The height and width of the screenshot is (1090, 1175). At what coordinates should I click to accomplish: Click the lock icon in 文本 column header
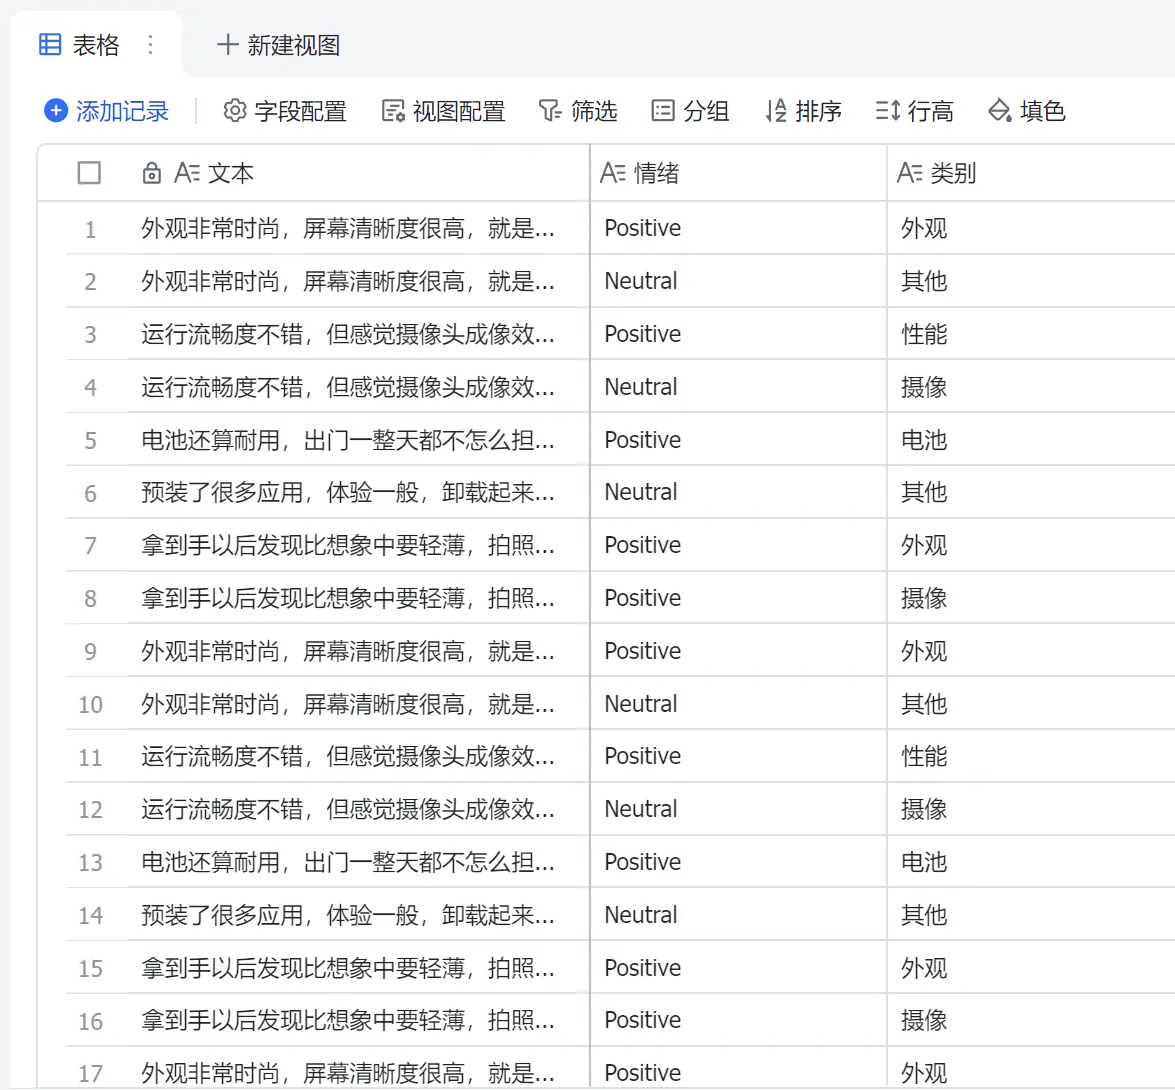(x=152, y=174)
